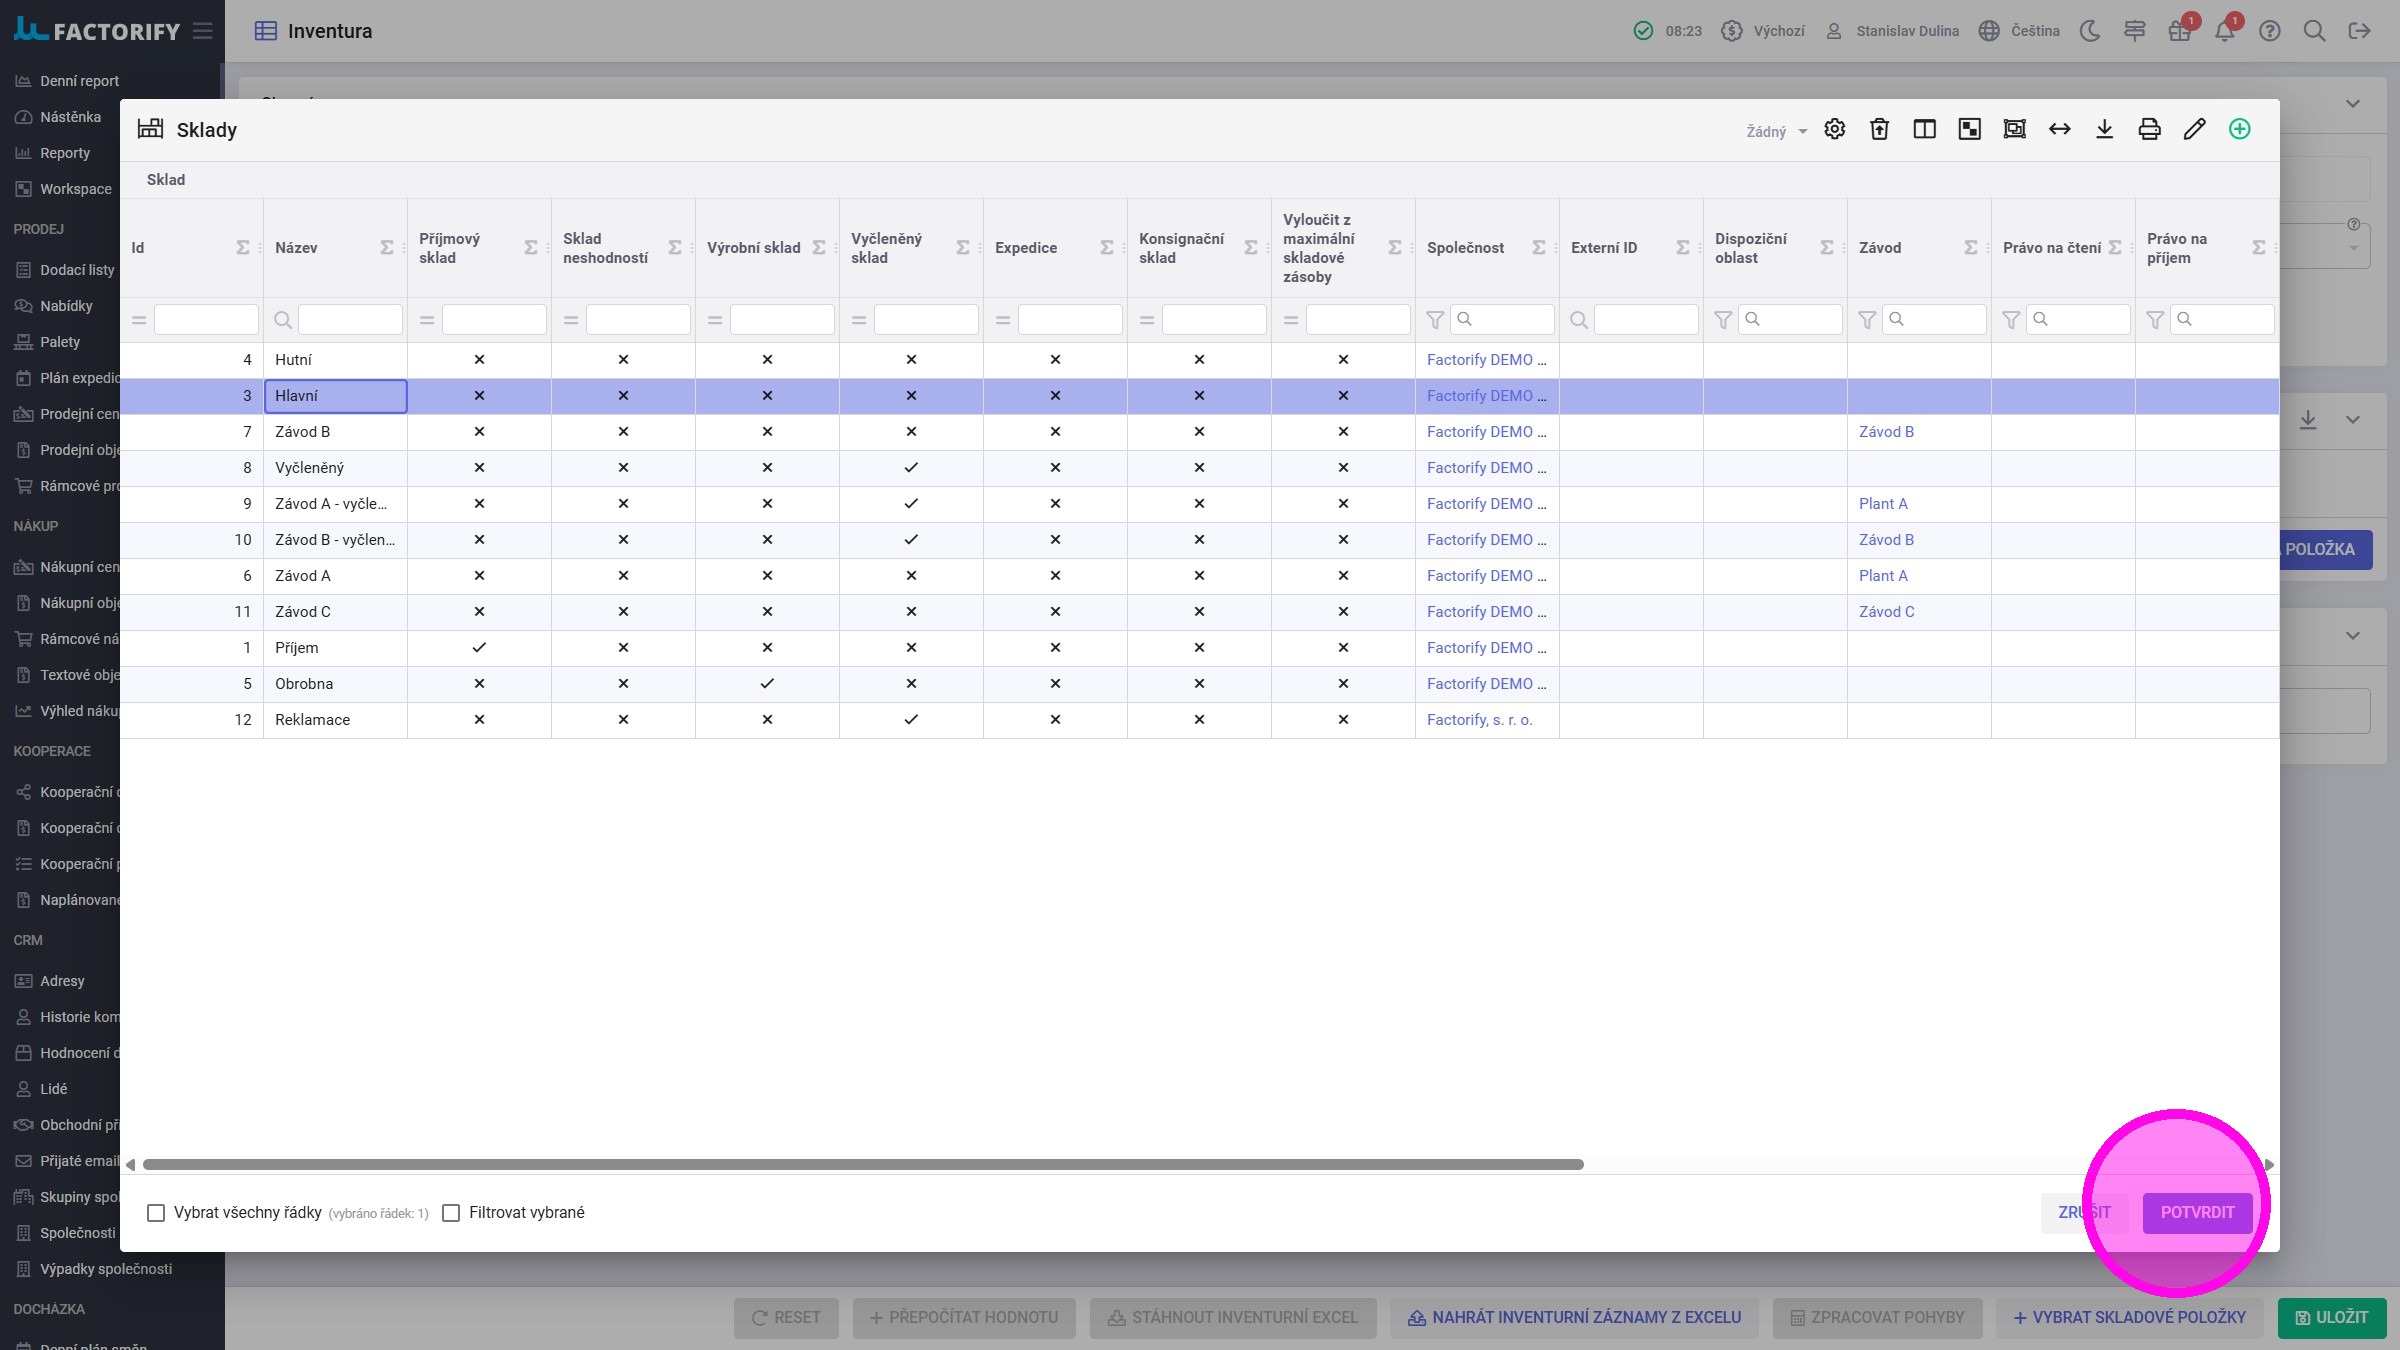Check 'Vybrat všechny řádky' checkbox
Image resolution: width=2400 pixels, height=1350 pixels.
click(x=156, y=1212)
